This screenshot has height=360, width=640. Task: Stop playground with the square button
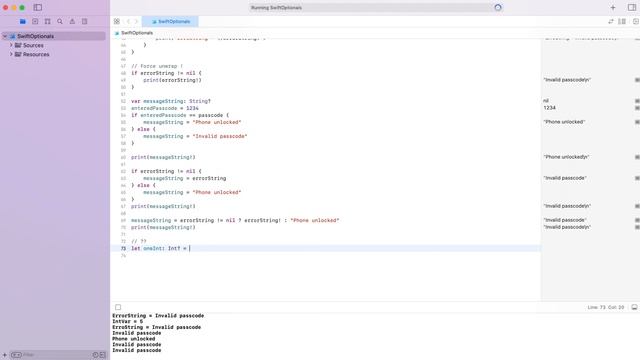point(118,307)
